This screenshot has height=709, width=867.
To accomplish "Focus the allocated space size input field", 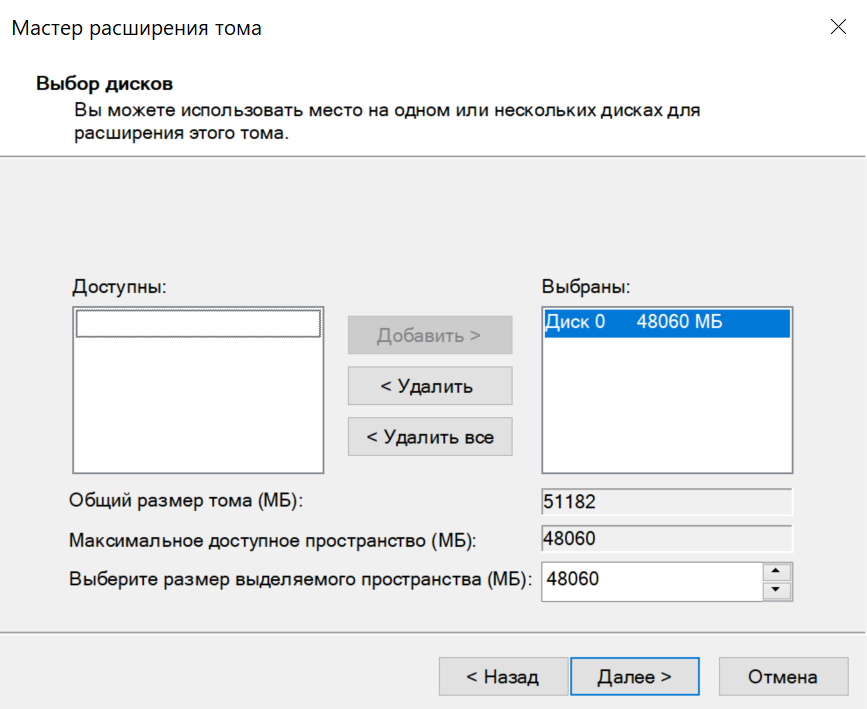I will tap(650, 580).
